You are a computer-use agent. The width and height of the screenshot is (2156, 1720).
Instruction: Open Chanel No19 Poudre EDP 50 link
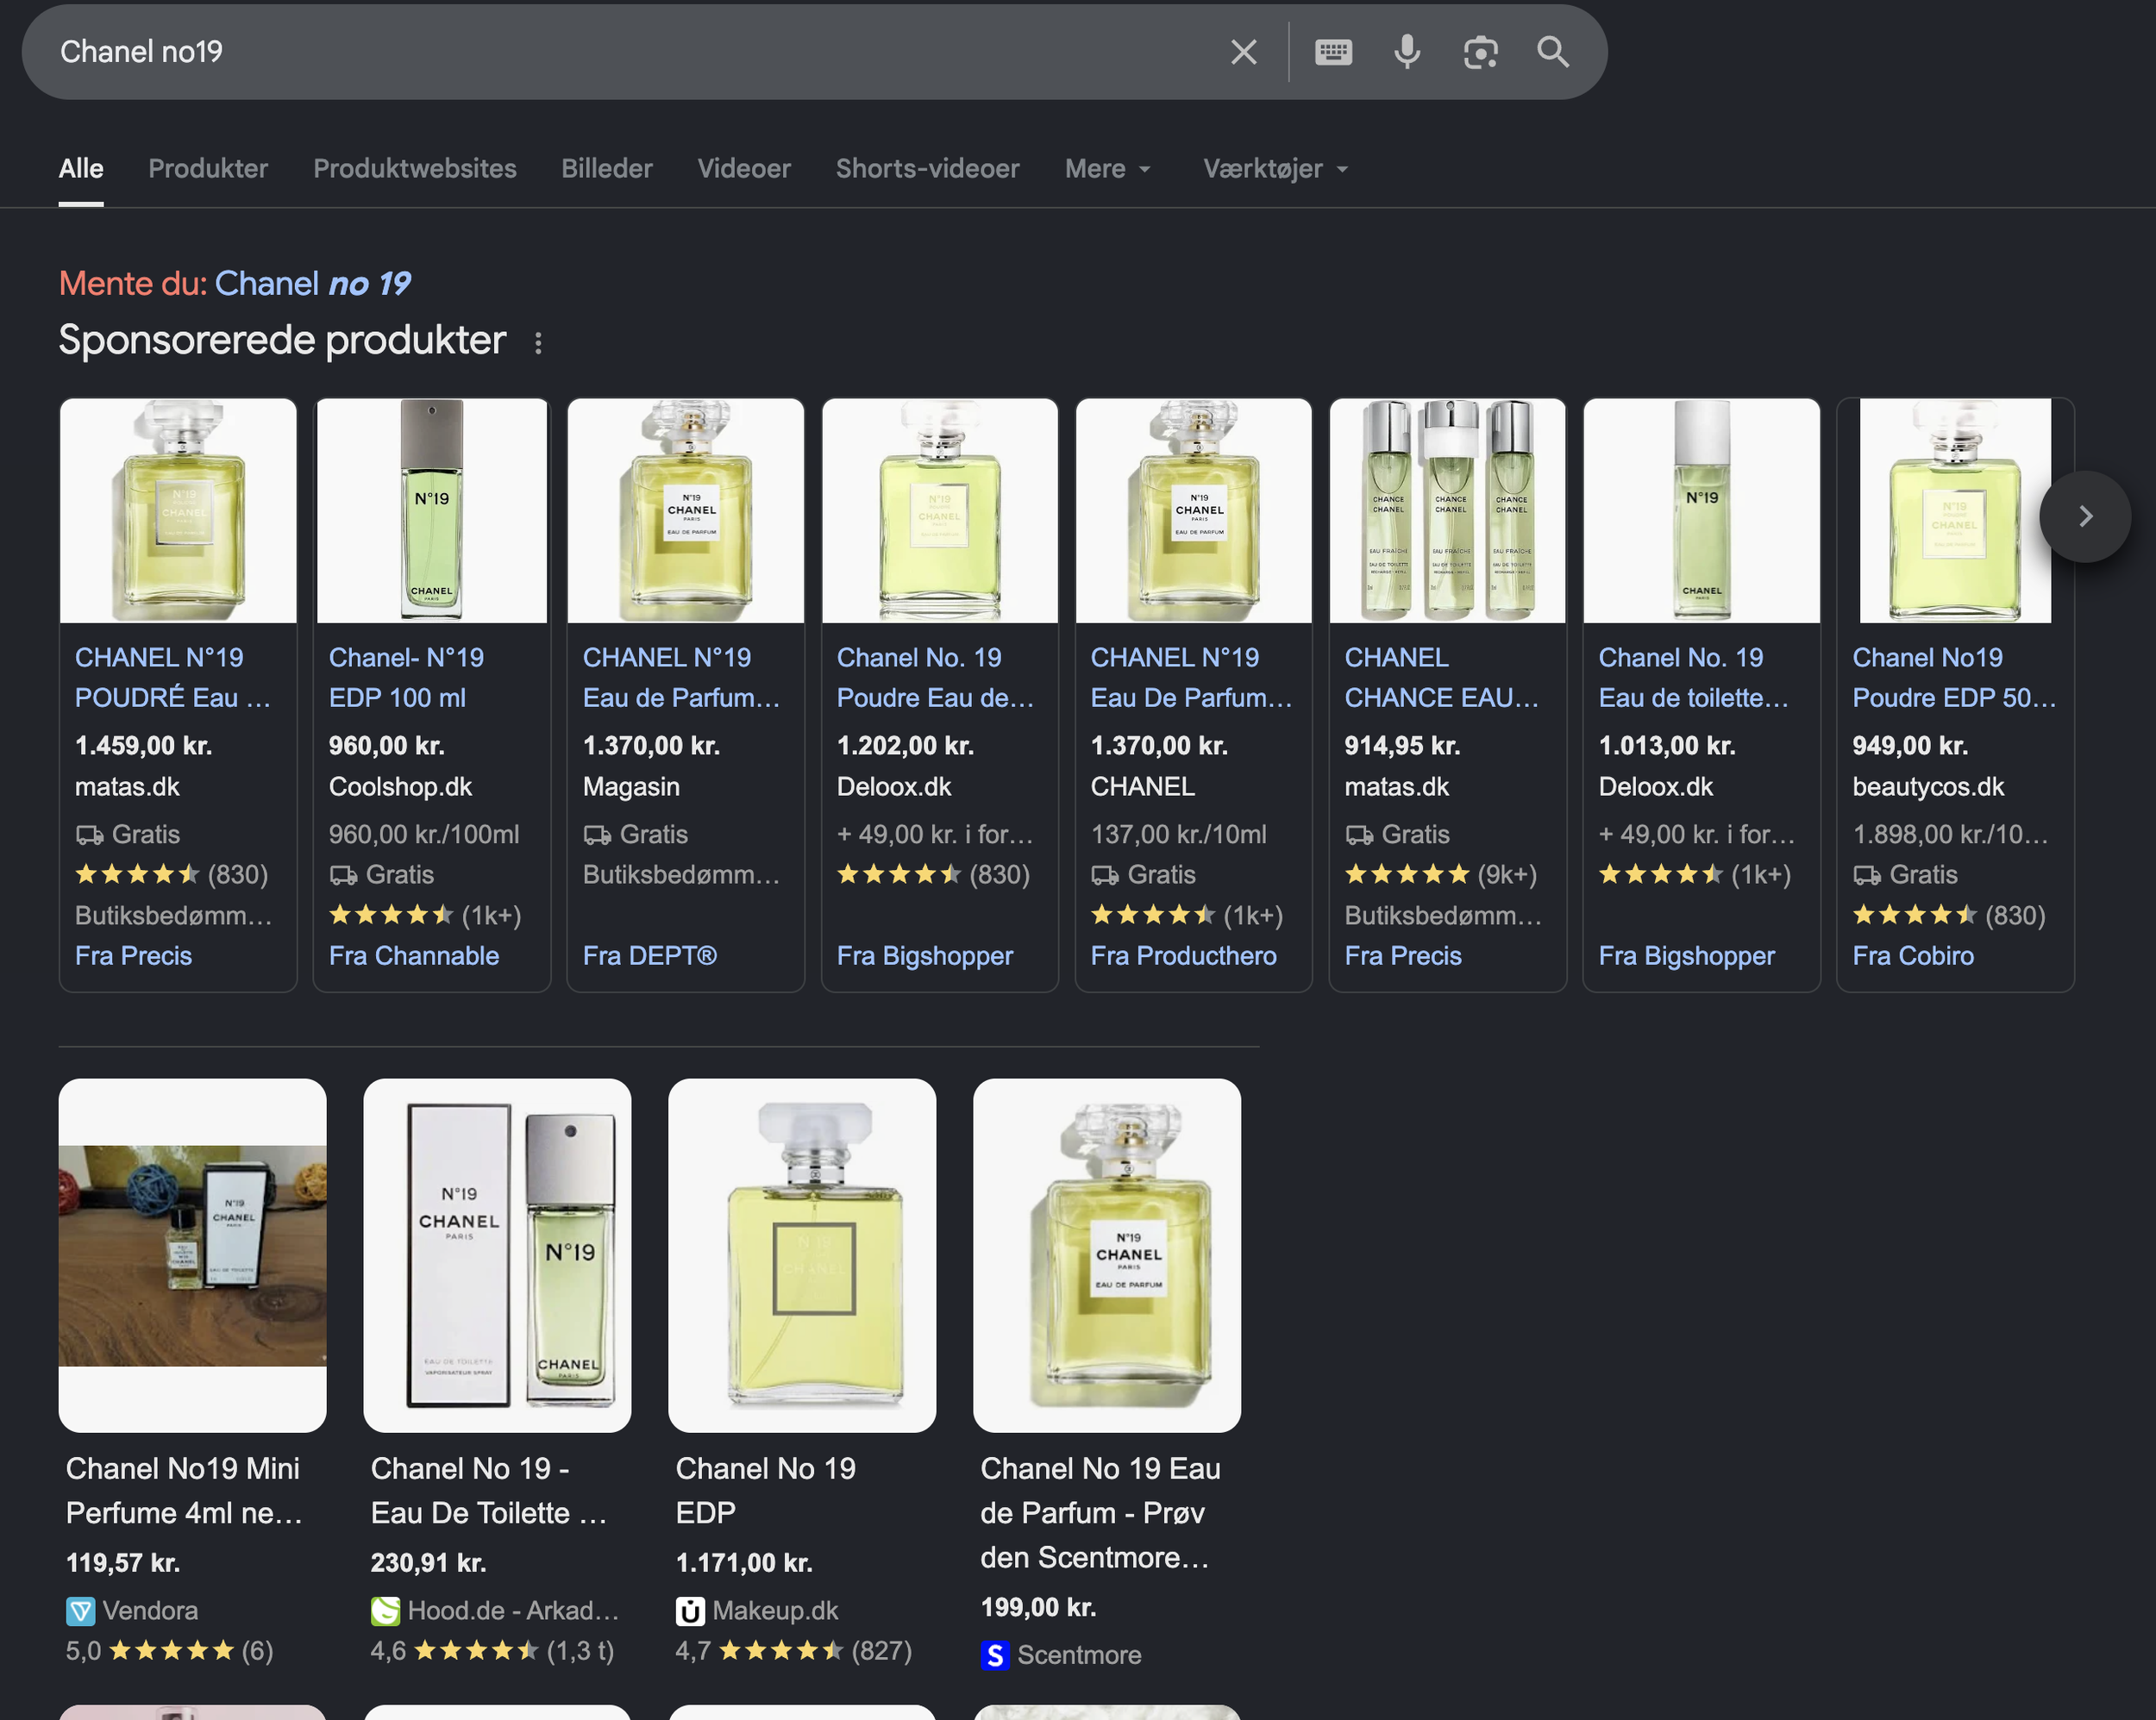tap(1954, 678)
